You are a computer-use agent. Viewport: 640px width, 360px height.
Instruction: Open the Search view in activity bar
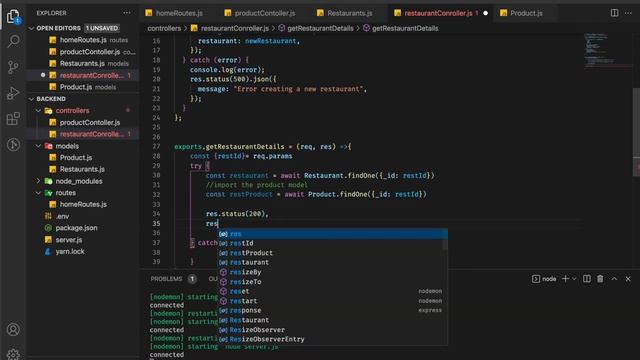tap(13, 41)
